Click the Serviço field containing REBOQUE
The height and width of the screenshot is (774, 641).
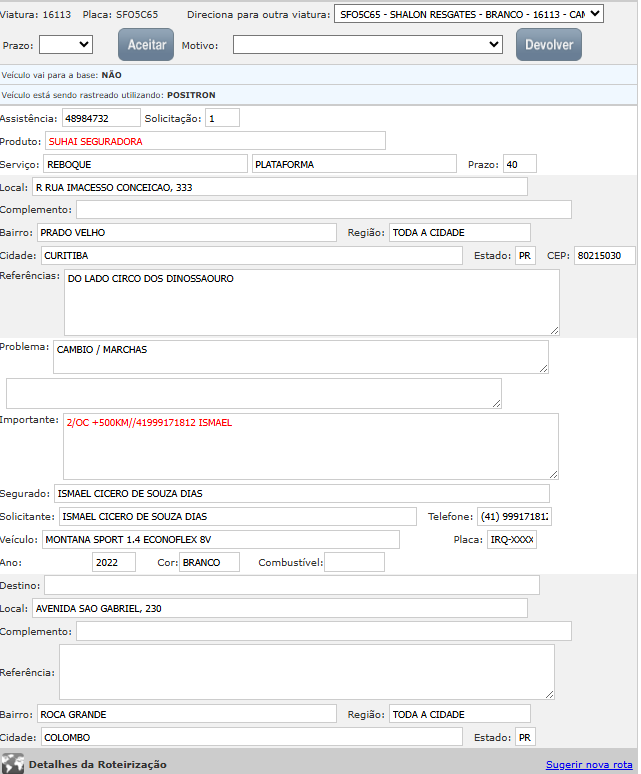[x=144, y=164]
